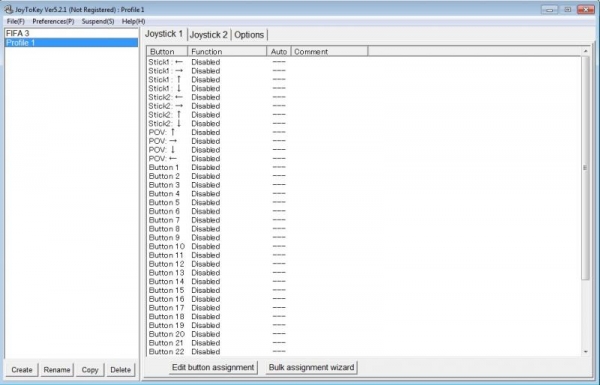Switch to the Joystick 1 tab
600x385 pixels.
[164, 34]
